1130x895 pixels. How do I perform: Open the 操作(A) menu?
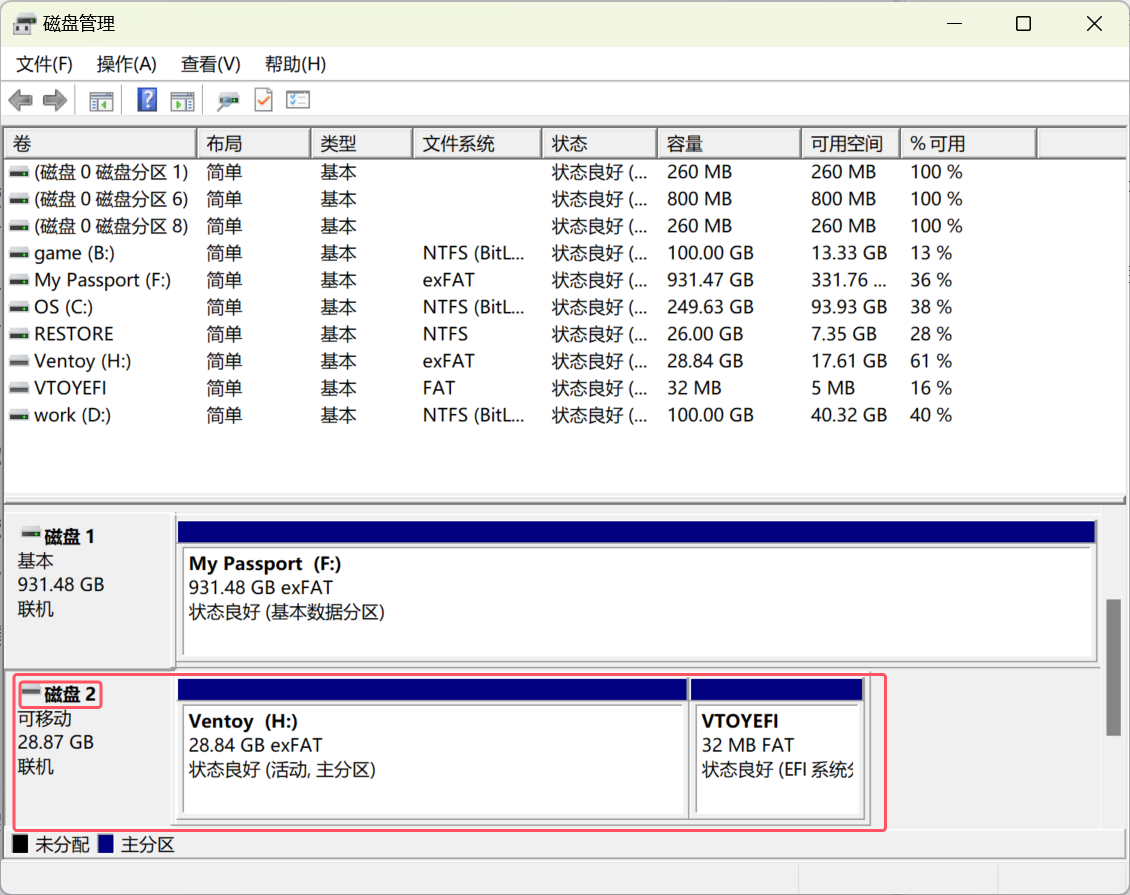(x=126, y=64)
